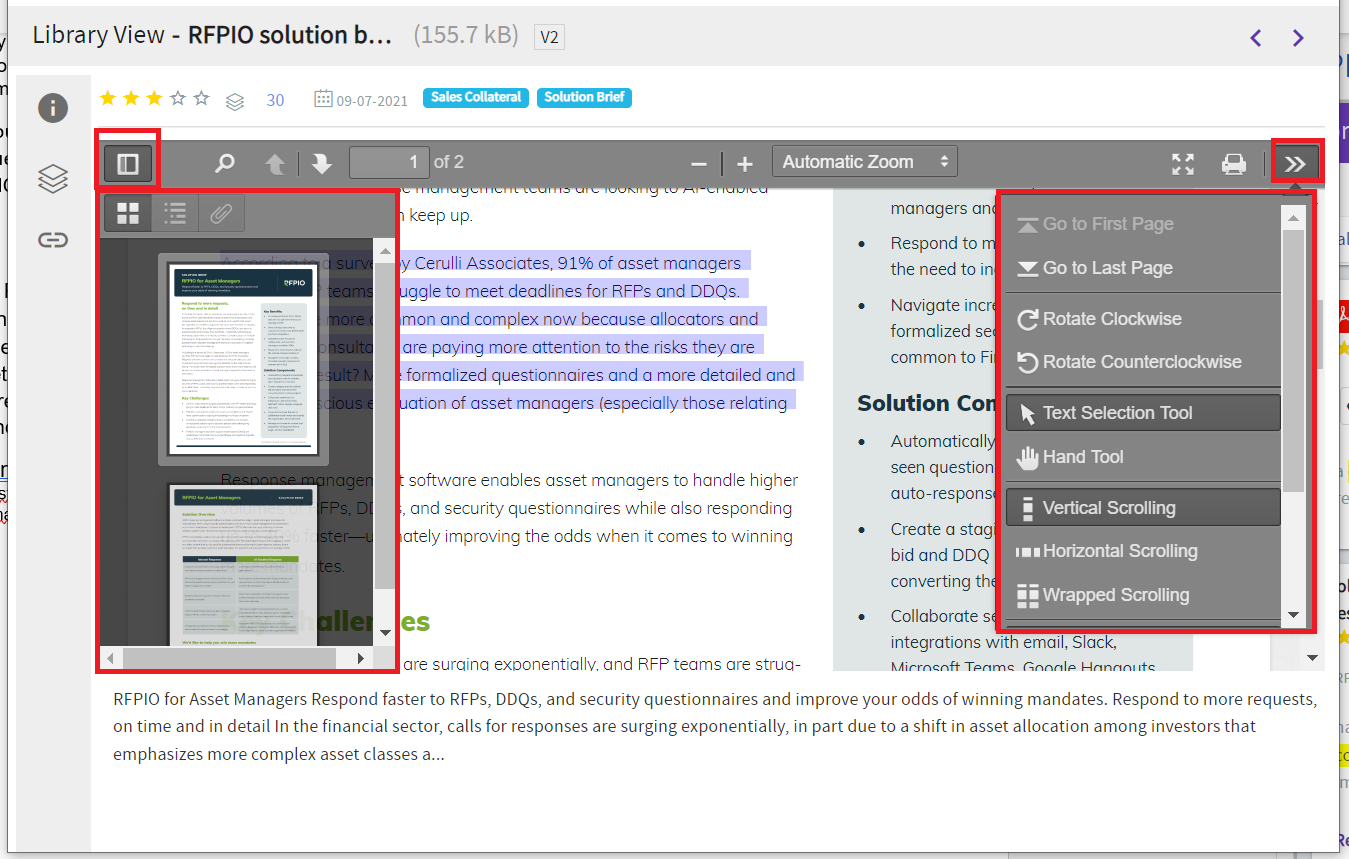1349x859 pixels.
Task: Click the thumbnail sidebar scroll down arrow
Action: (385, 632)
